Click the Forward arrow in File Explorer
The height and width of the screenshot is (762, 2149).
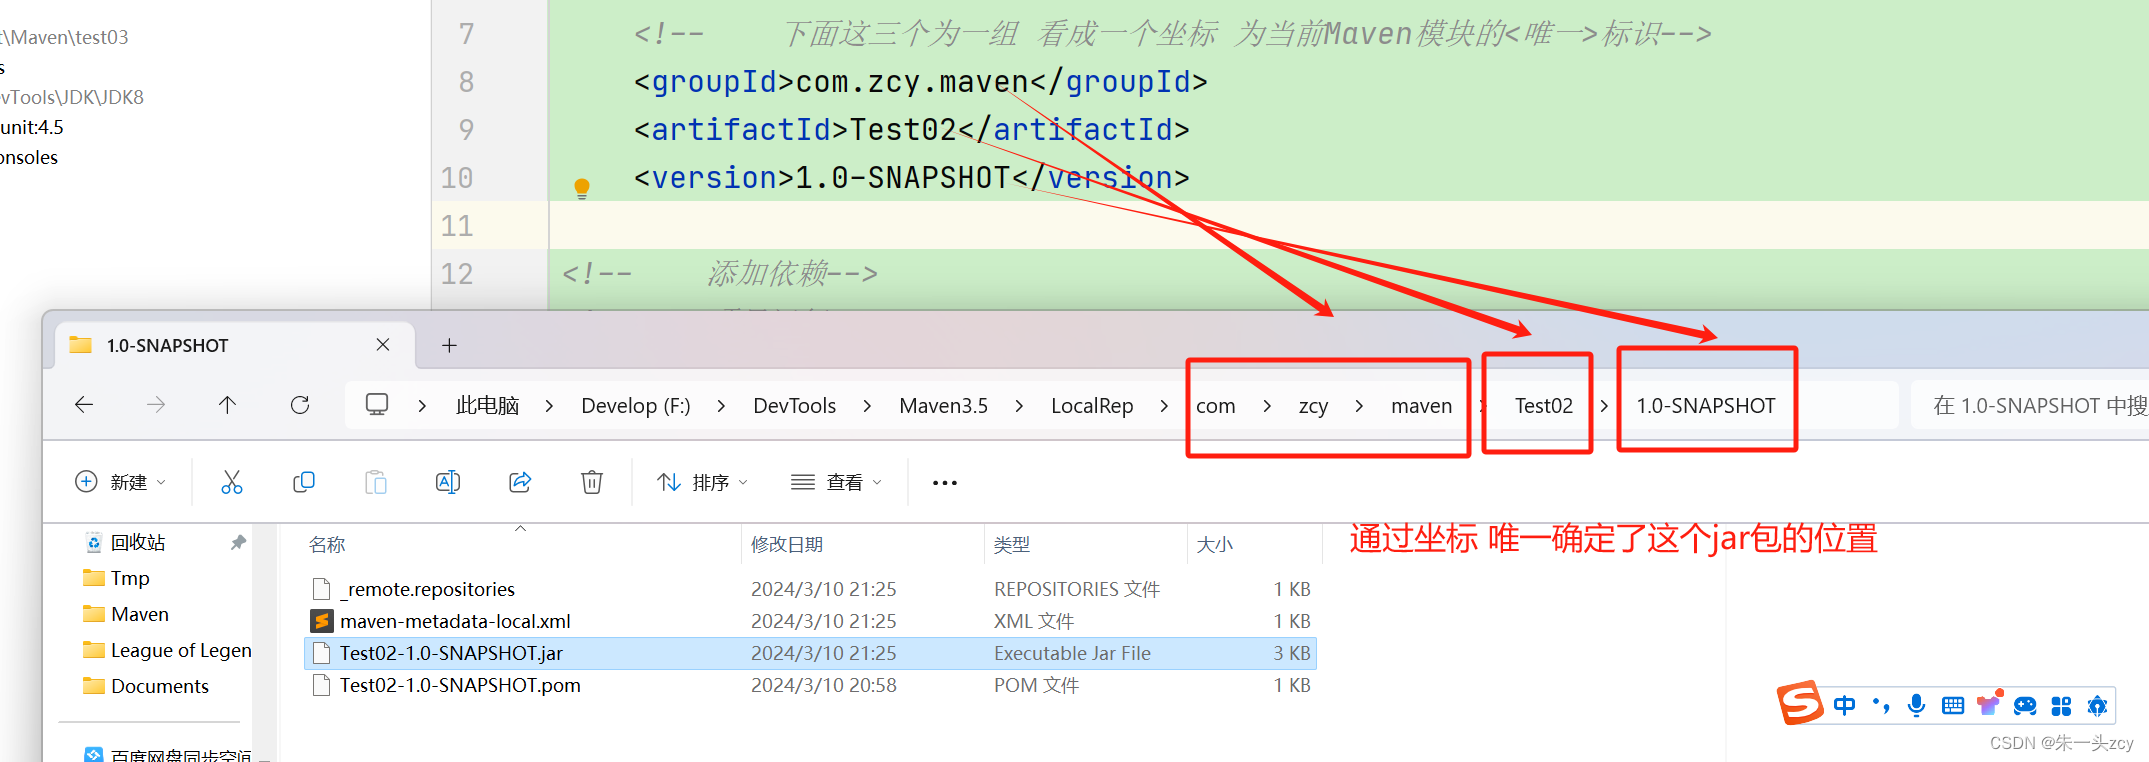point(156,405)
